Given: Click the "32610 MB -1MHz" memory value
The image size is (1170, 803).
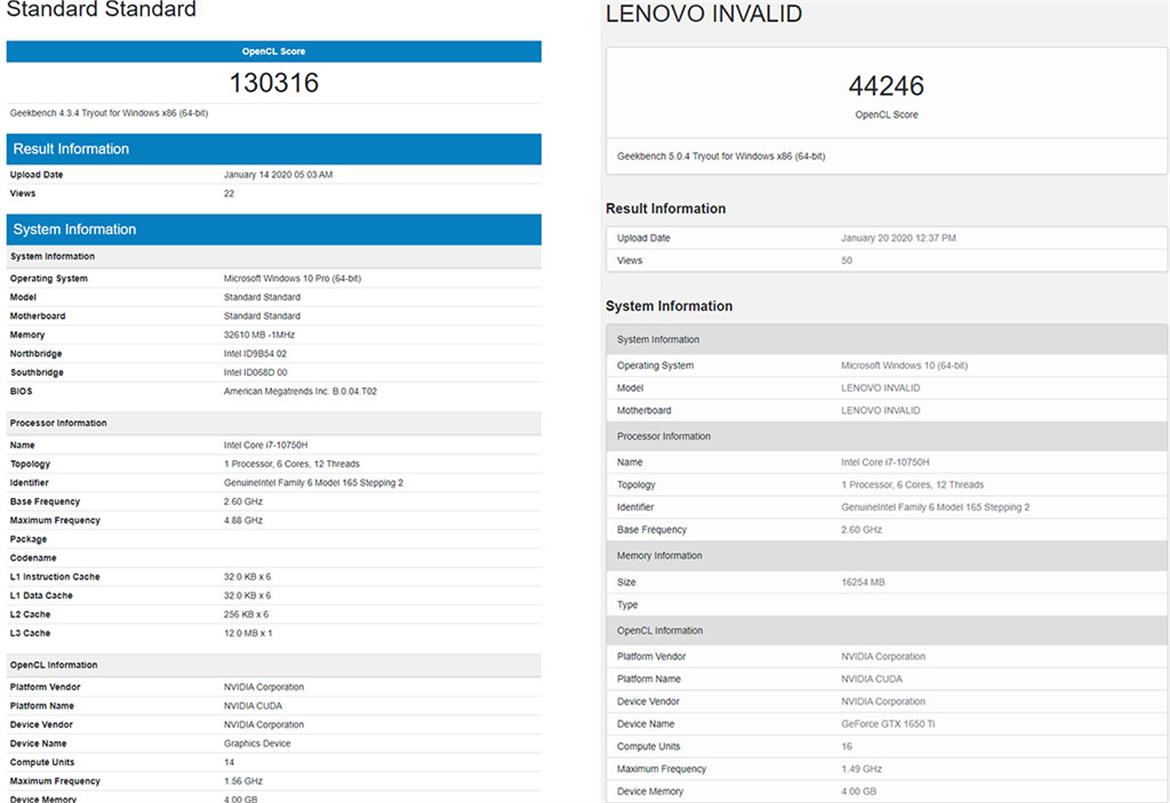Looking at the screenshot, I should click(x=260, y=335).
